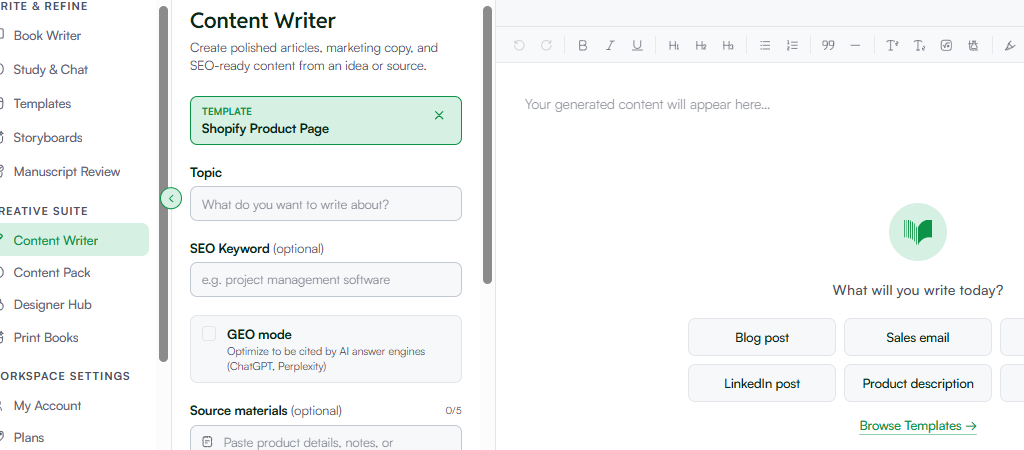Viewport: 1024px width, 450px height.
Task: Select the highlighter tool
Action: [x=1010, y=45]
